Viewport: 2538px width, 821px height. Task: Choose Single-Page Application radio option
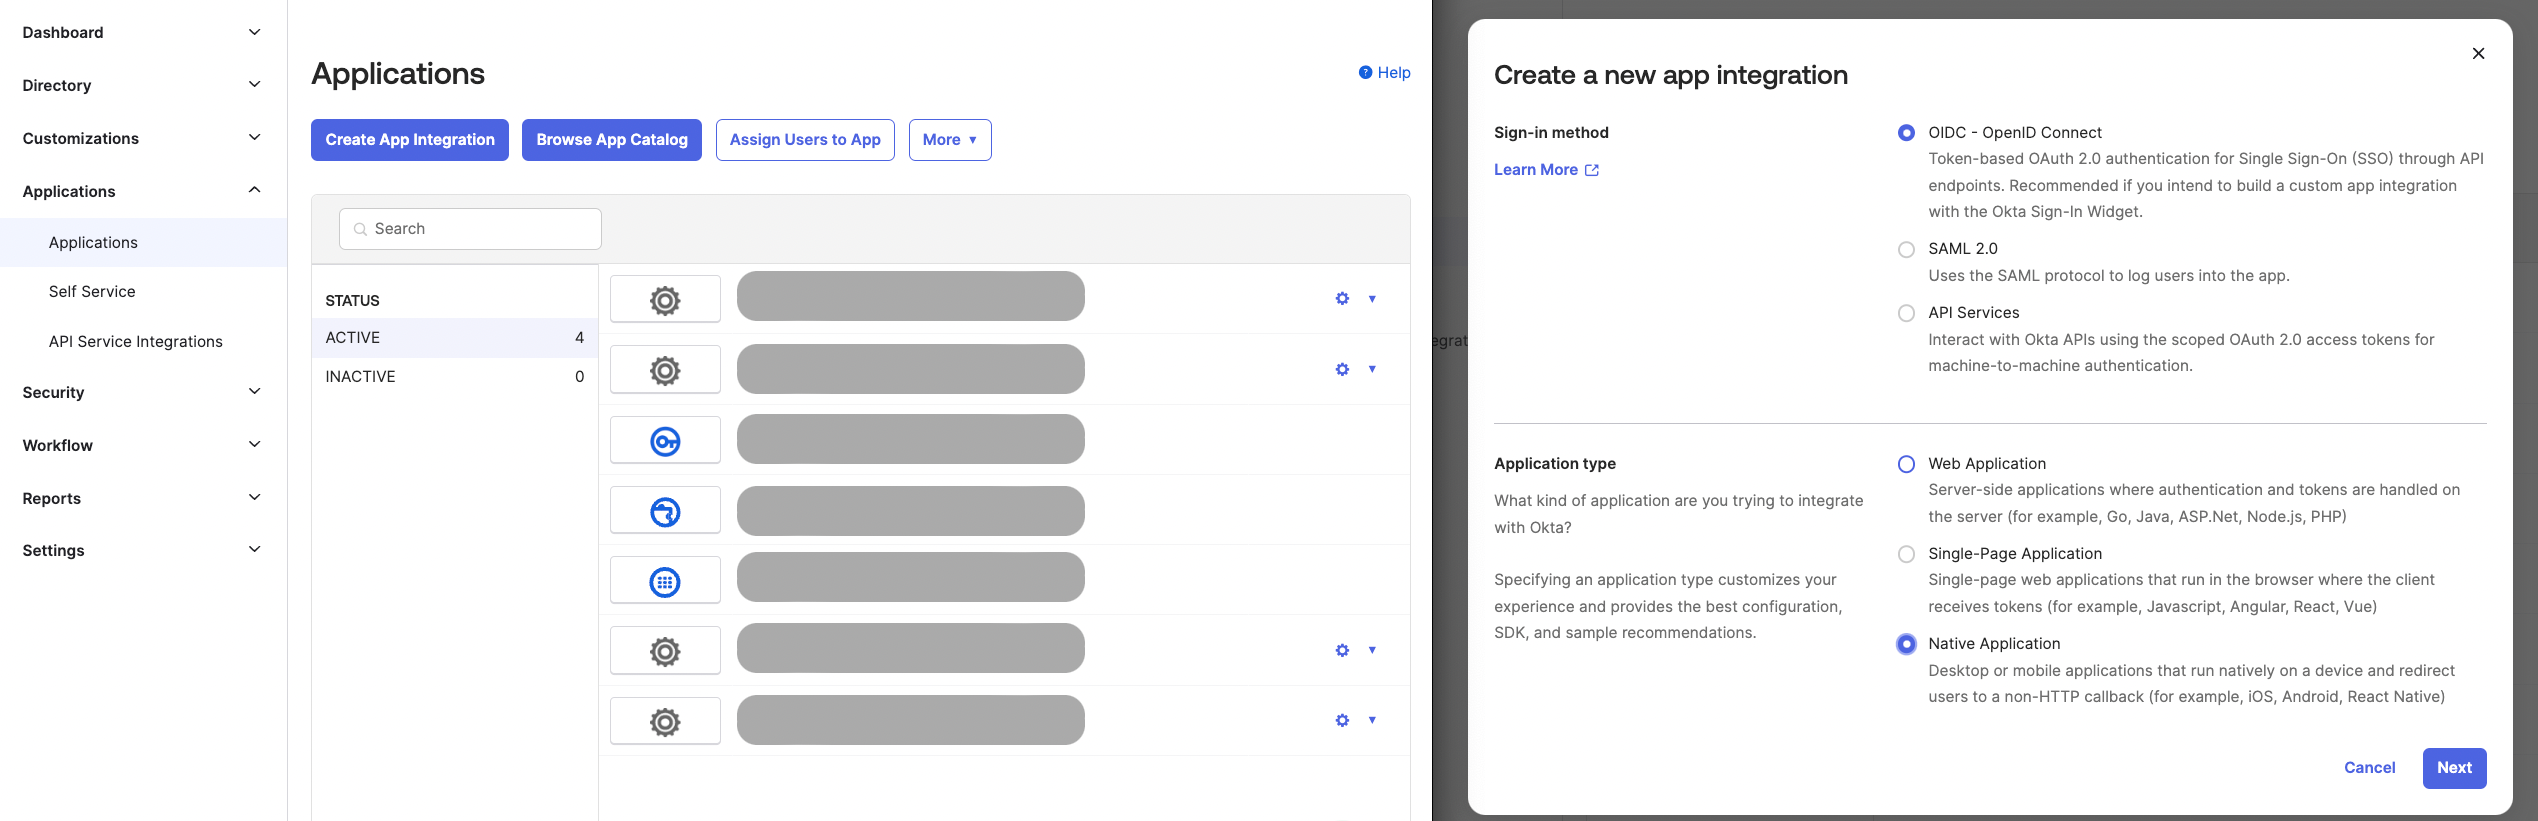pos(1906,554)
